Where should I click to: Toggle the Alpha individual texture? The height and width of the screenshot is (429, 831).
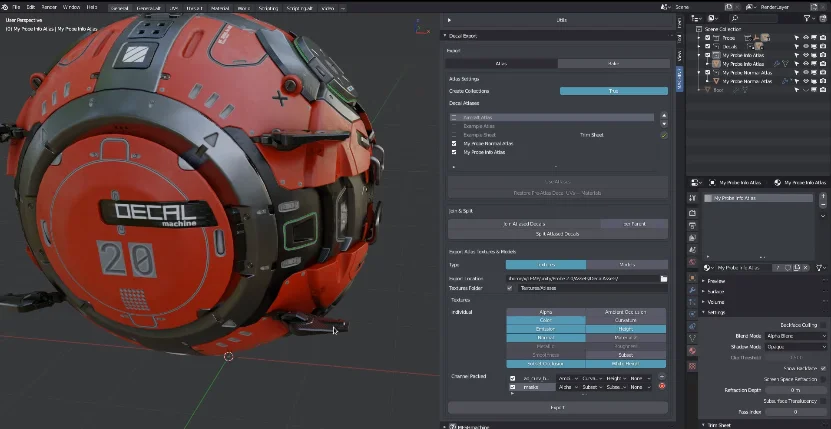pos(546,312)
